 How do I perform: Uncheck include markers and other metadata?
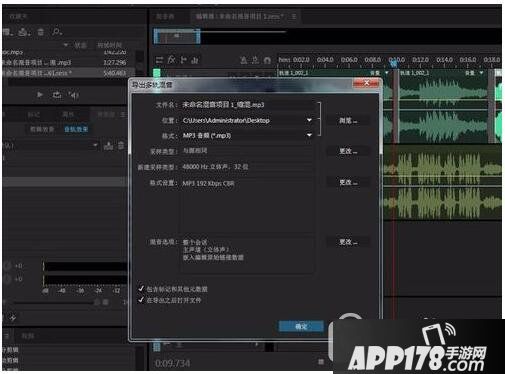click(141, 289)
